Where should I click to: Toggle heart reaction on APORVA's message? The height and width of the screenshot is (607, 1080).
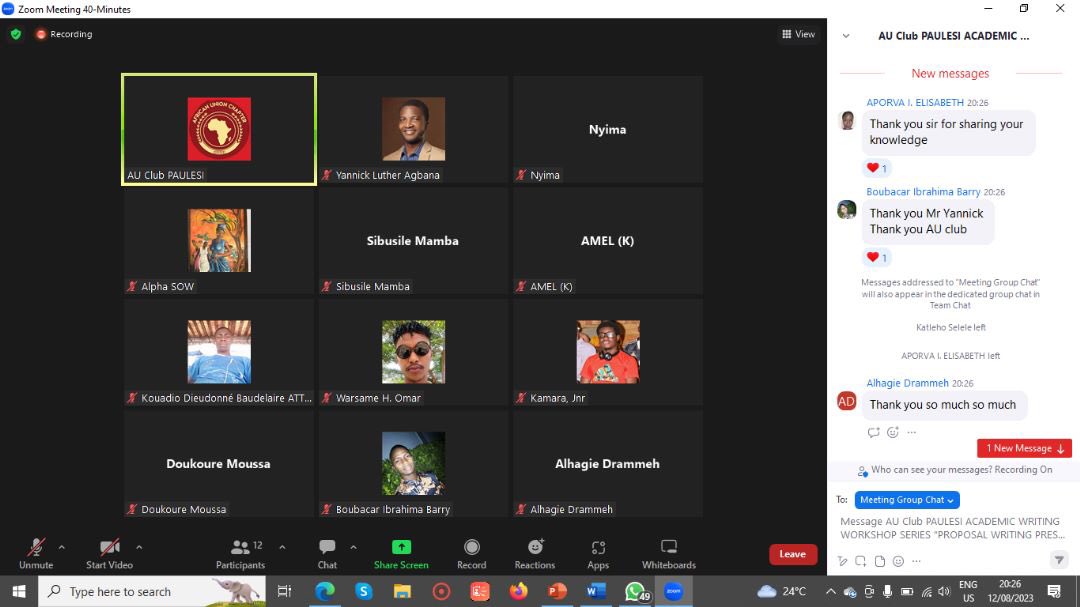[x=876, y=168]
